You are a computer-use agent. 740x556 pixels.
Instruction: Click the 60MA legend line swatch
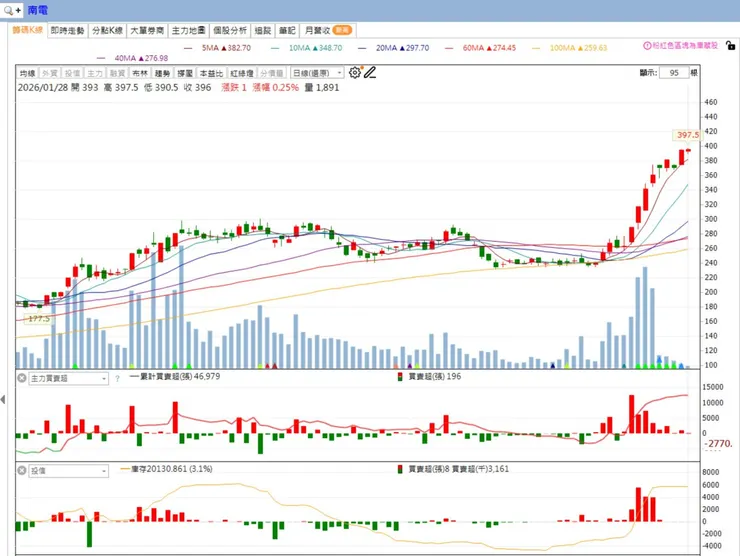point(449,48)
